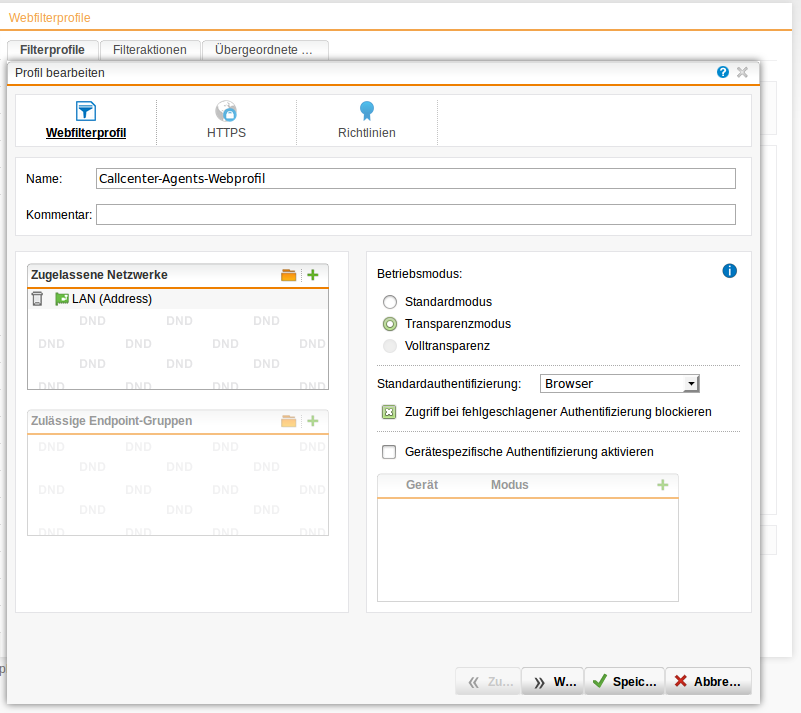Select Standardmodus radio button
This screenshot has height=713, width=801.
click(x=390, y=302)
